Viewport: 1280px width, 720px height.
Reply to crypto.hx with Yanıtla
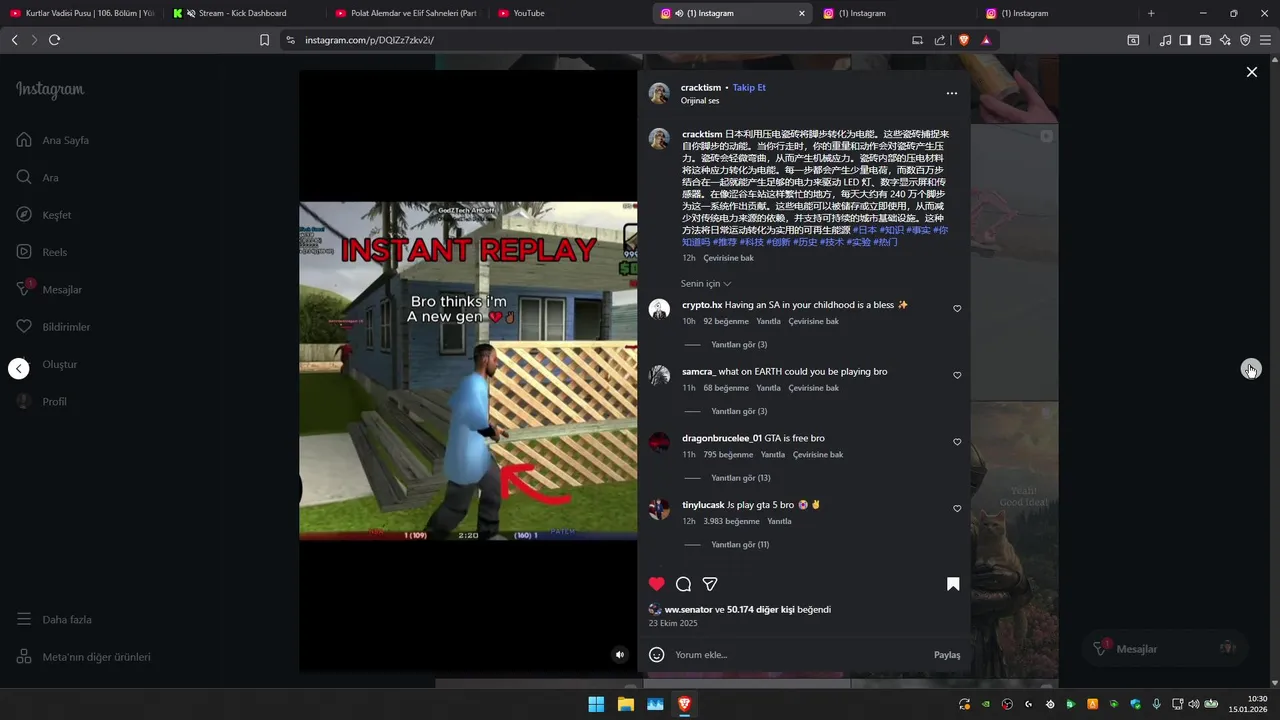point(768,321)
